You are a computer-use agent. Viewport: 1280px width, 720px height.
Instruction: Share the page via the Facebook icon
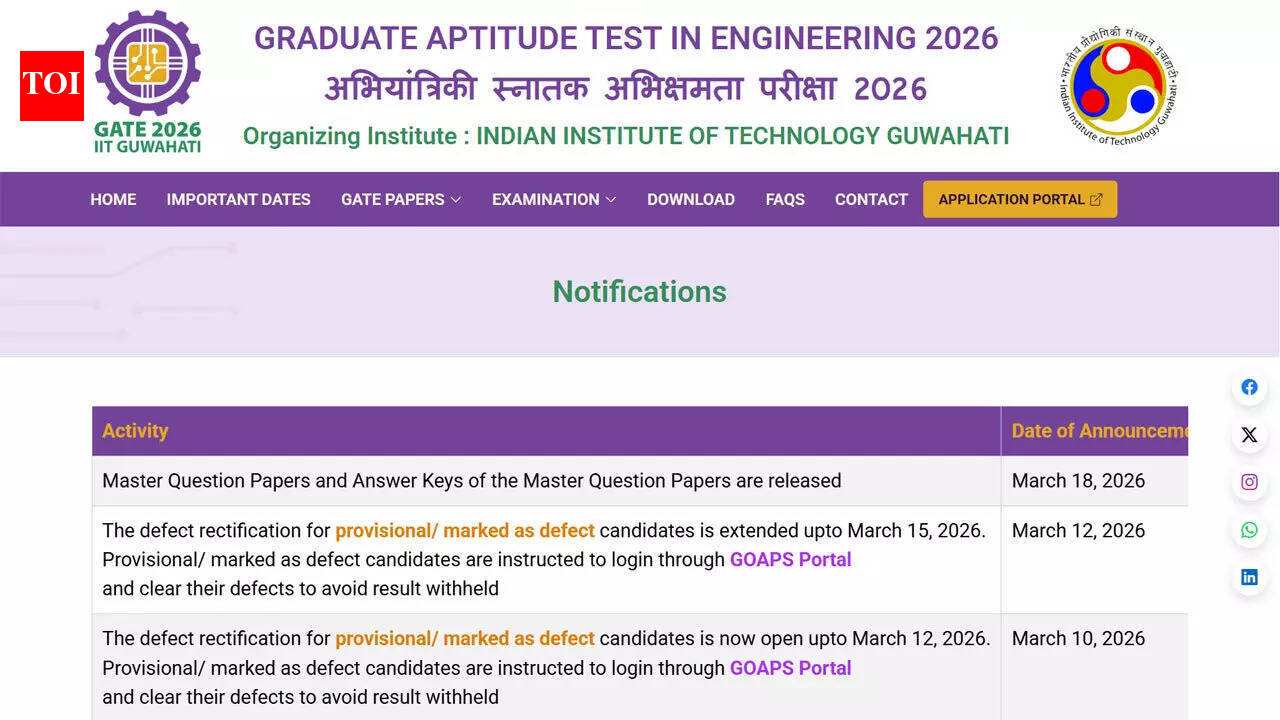tap(1249, 387)
